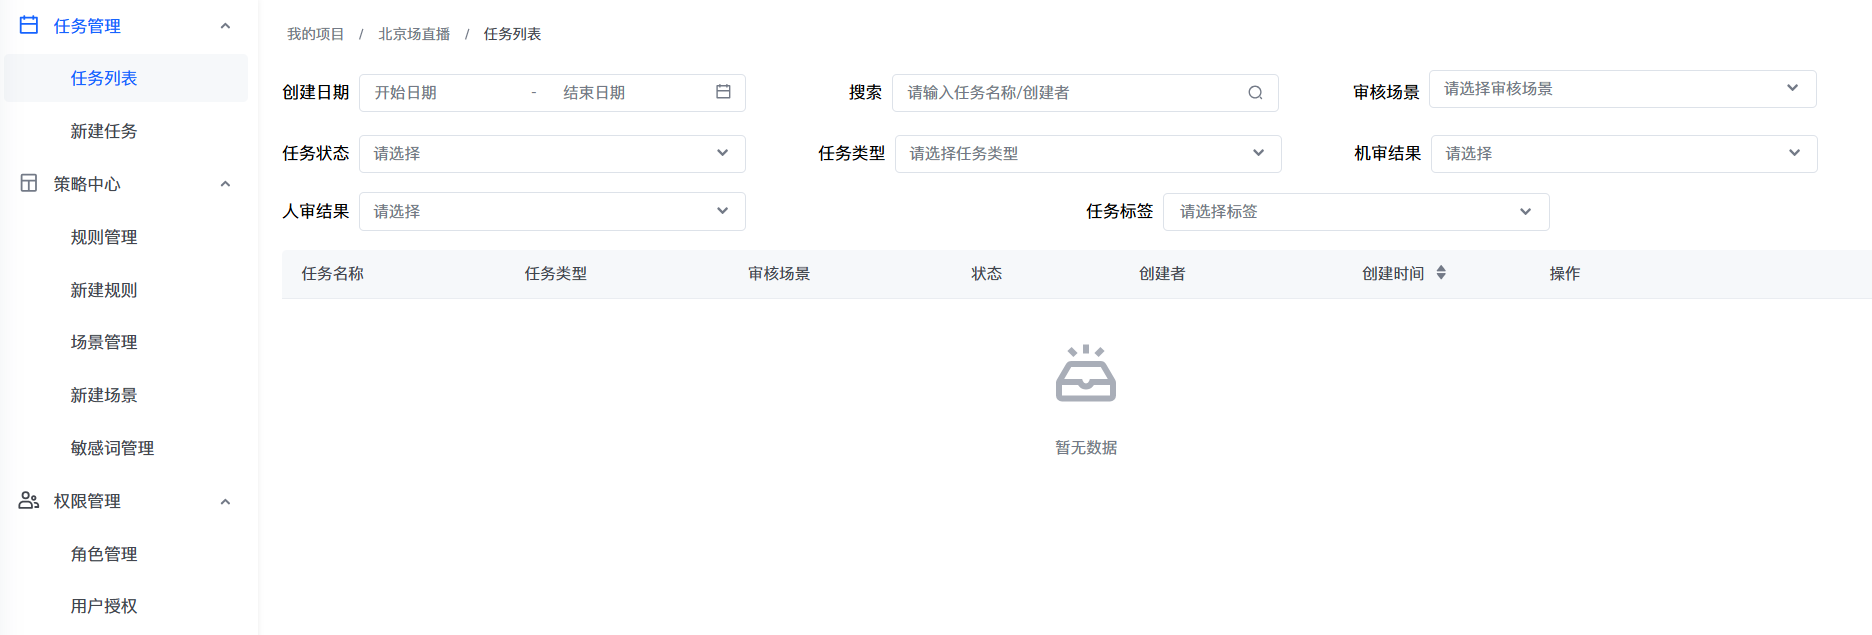Click the search magnifier icon in 搜索 box

tap(1255, 93)
